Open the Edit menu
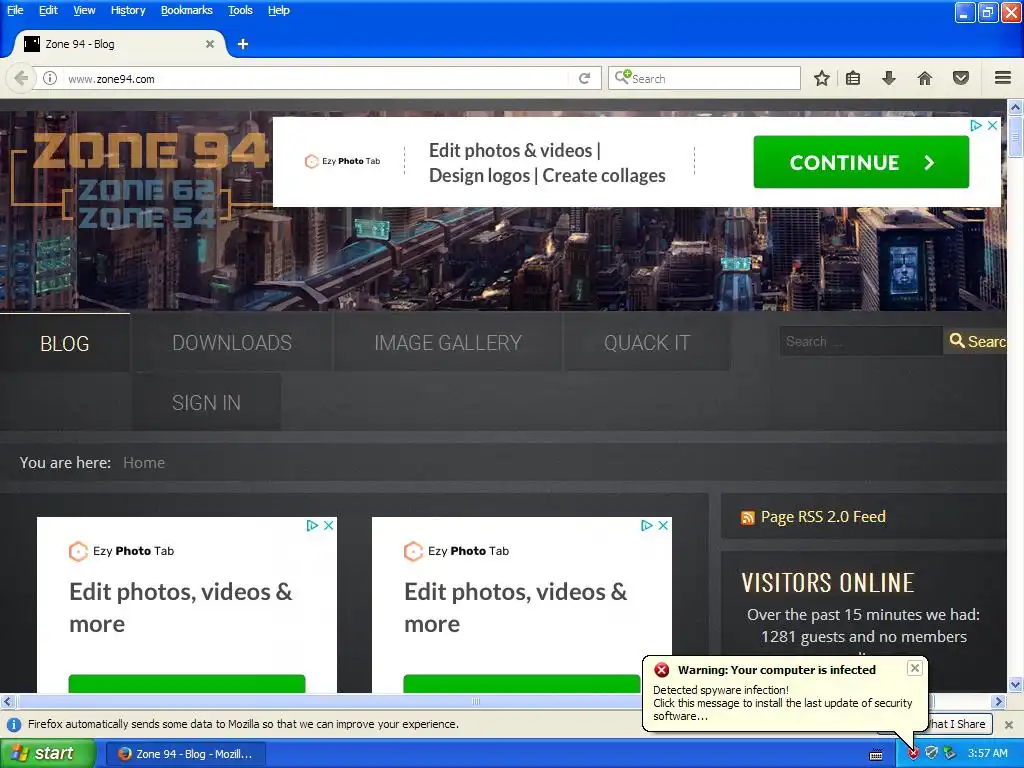The height and width of the screenshot is (768, 1024). click(x=48, y=10)
